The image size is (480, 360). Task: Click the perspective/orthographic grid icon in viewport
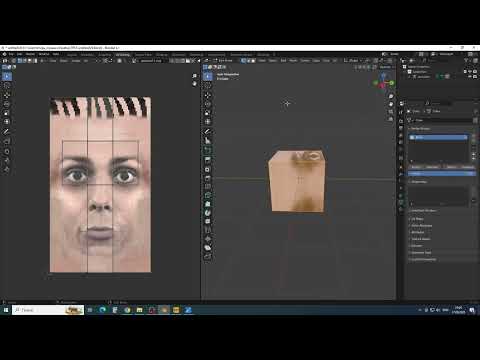pyautogui.click(x=391, y=119)
